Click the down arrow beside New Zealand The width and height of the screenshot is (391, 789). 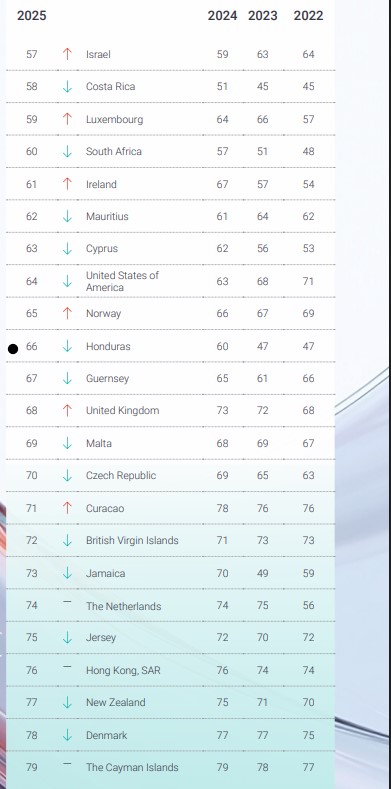click(x=67, y=702)
